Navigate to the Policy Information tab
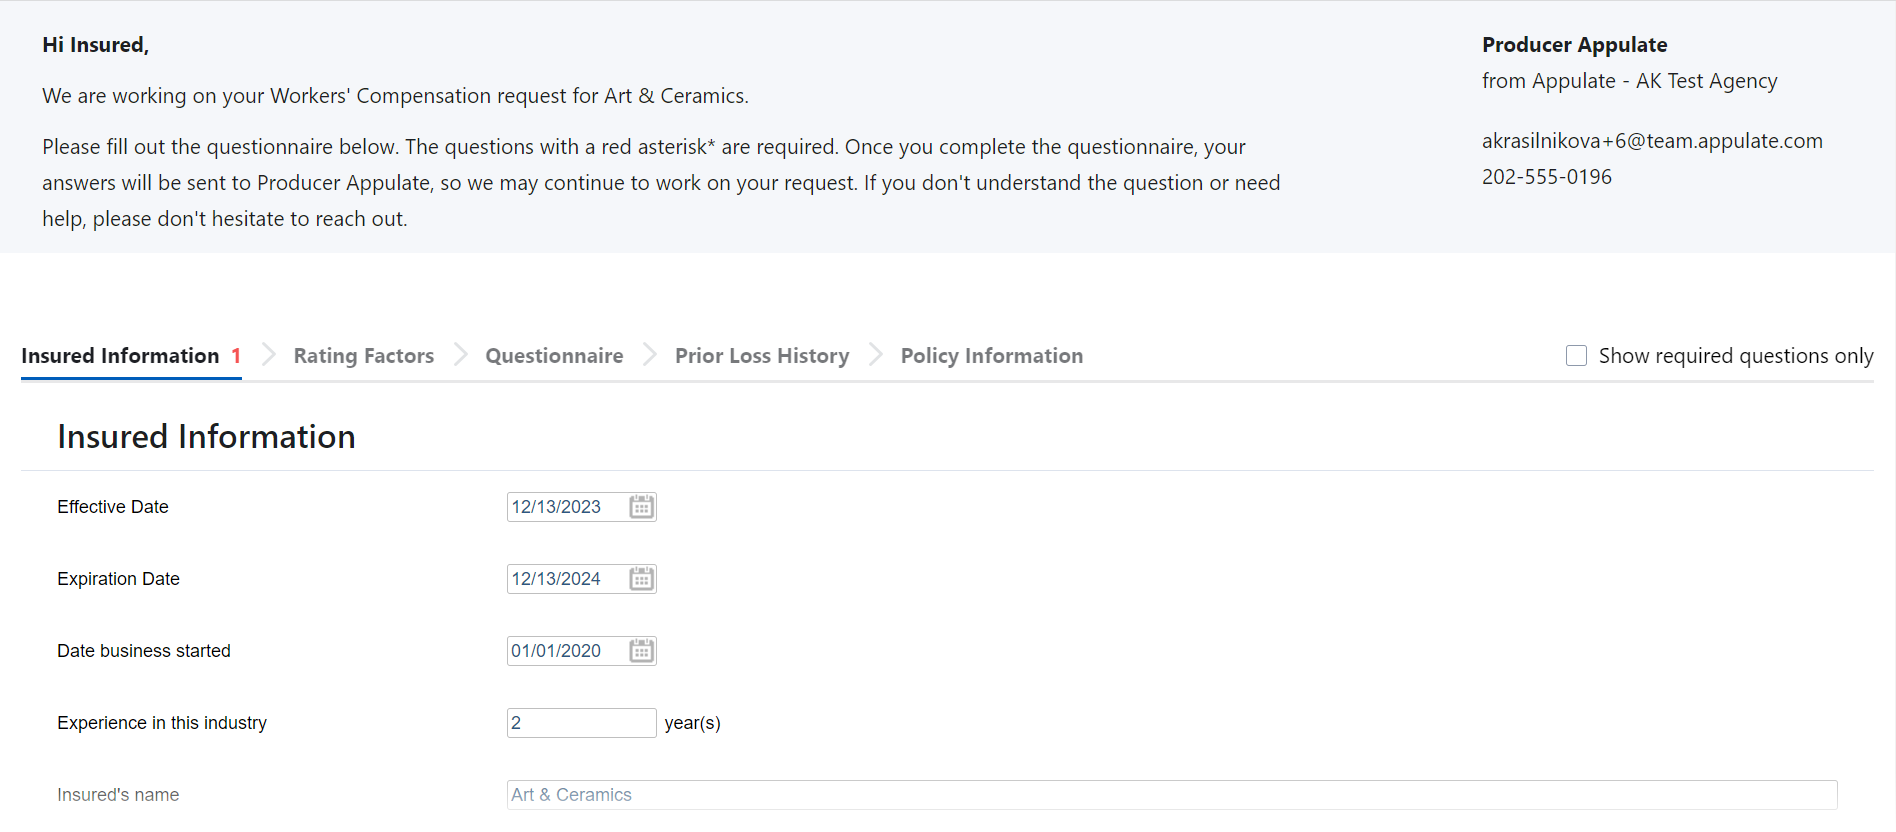 click(x=991, y=356)
